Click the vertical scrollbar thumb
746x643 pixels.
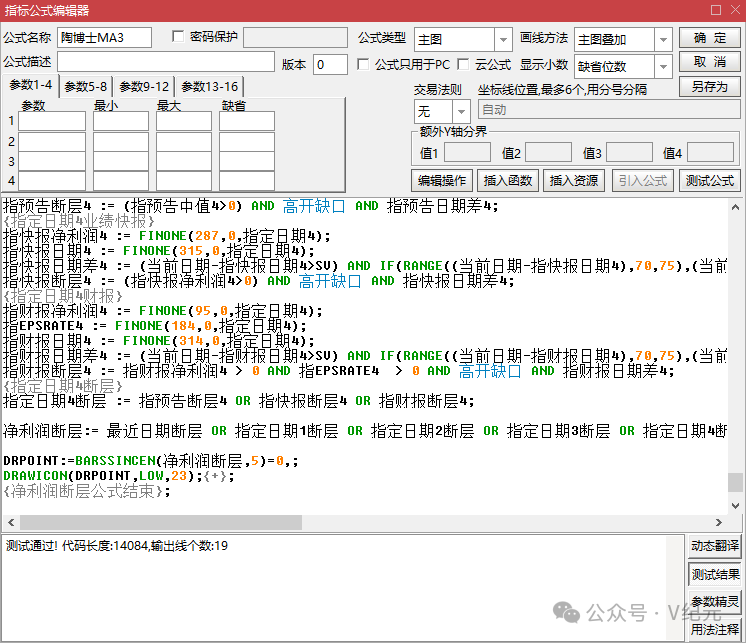click(x=735, y=482)
